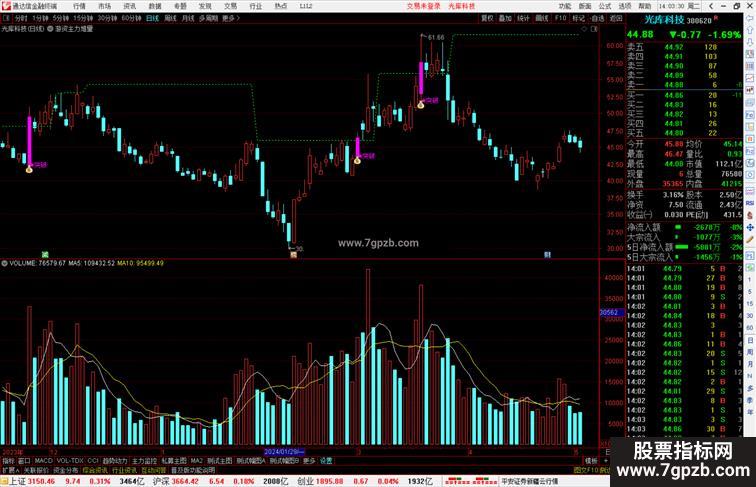Open the 关联报价 tab
This screenshot has height=487, width=756.
tap(36, 470)
